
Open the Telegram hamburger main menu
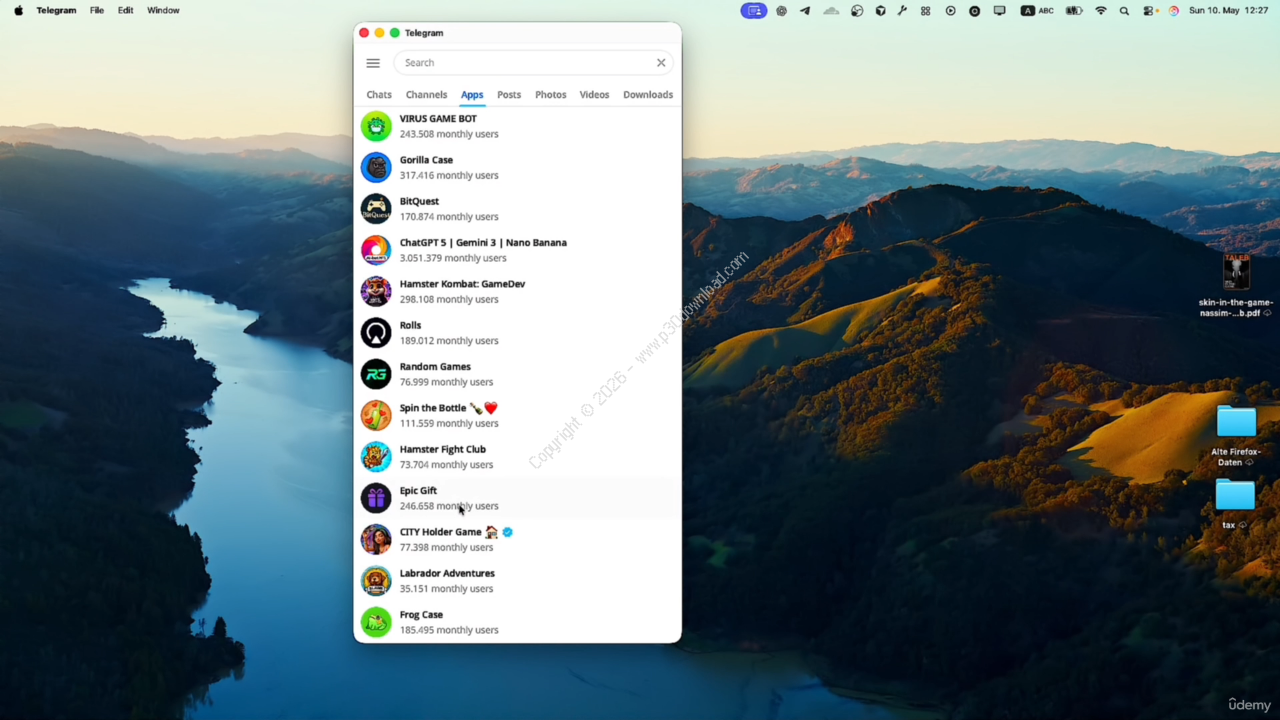coord(373,63)
